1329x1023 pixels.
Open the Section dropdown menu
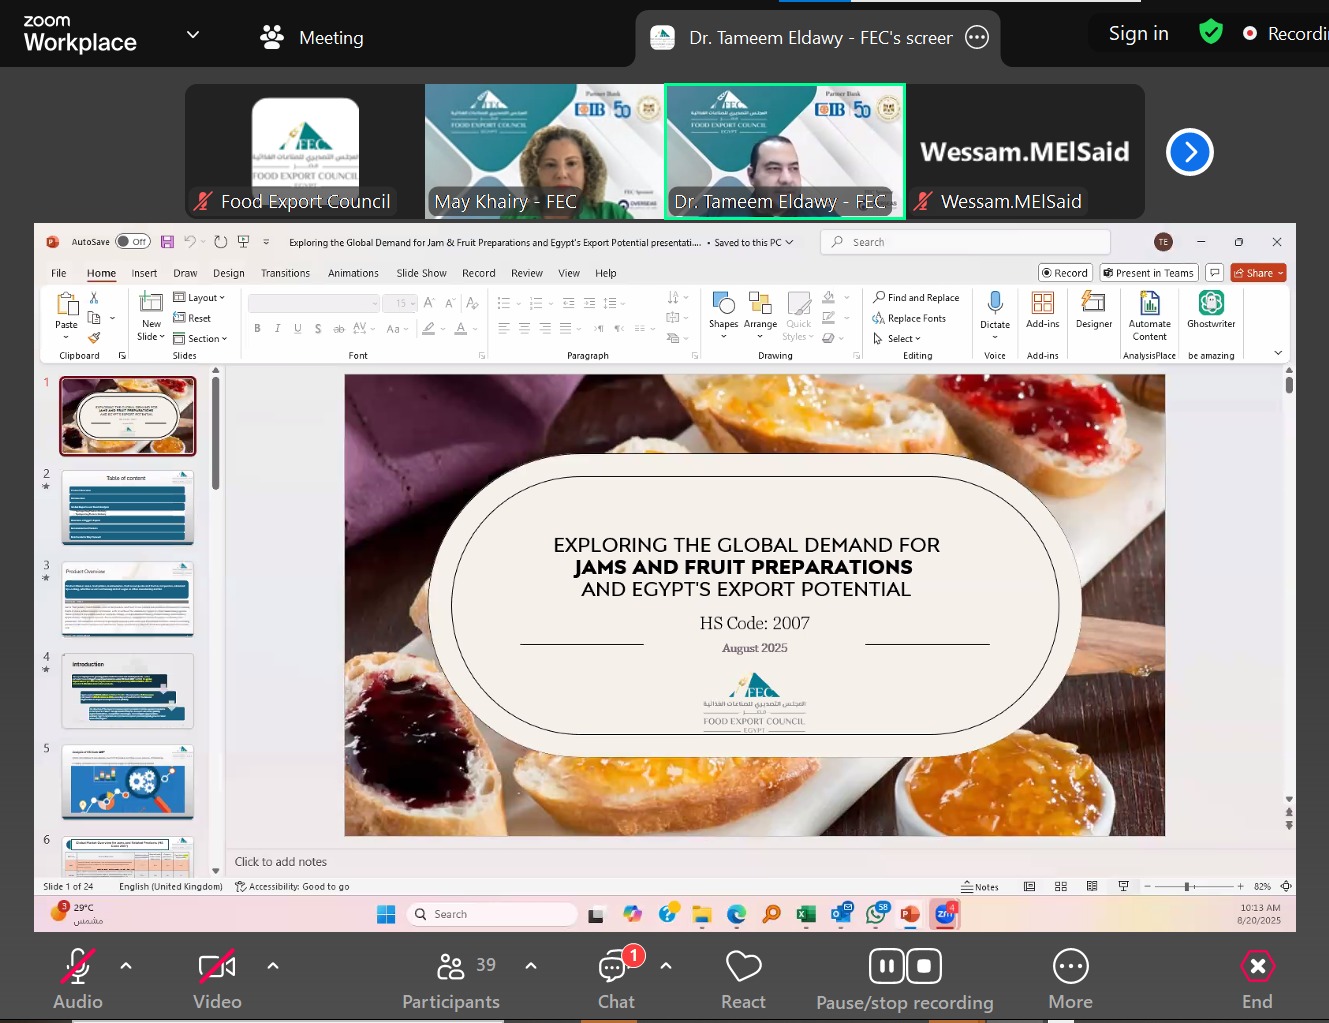200,338
